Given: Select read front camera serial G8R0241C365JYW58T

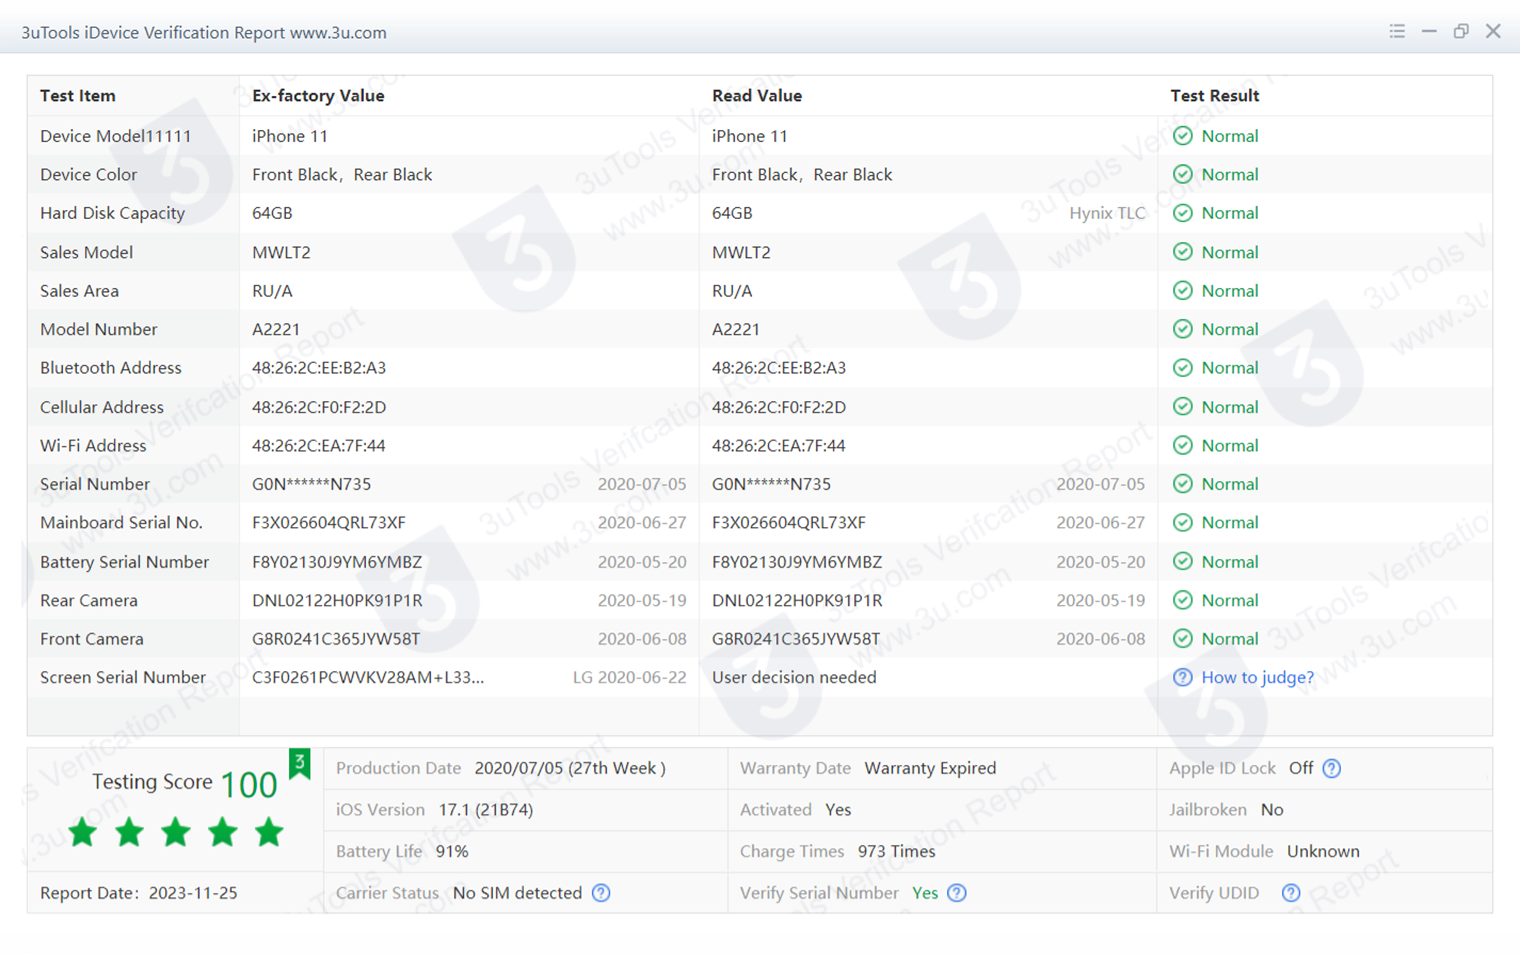Looking at the screenshot, I should point(796,639).
